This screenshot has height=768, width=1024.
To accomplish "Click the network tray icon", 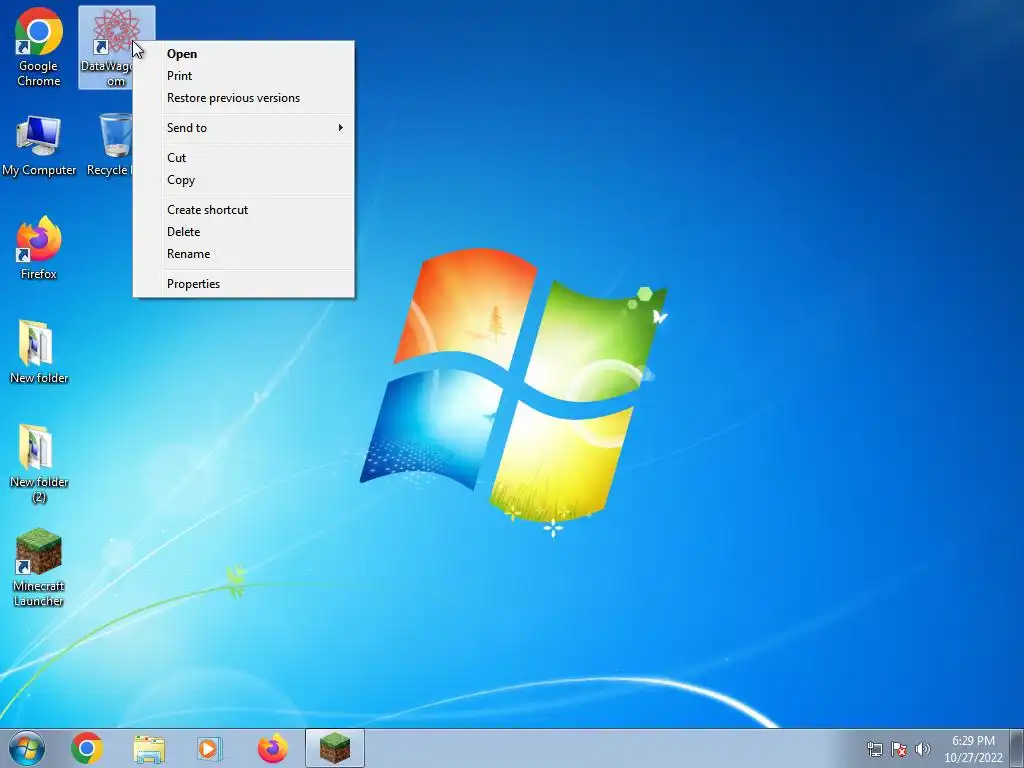I will (874, 749).
